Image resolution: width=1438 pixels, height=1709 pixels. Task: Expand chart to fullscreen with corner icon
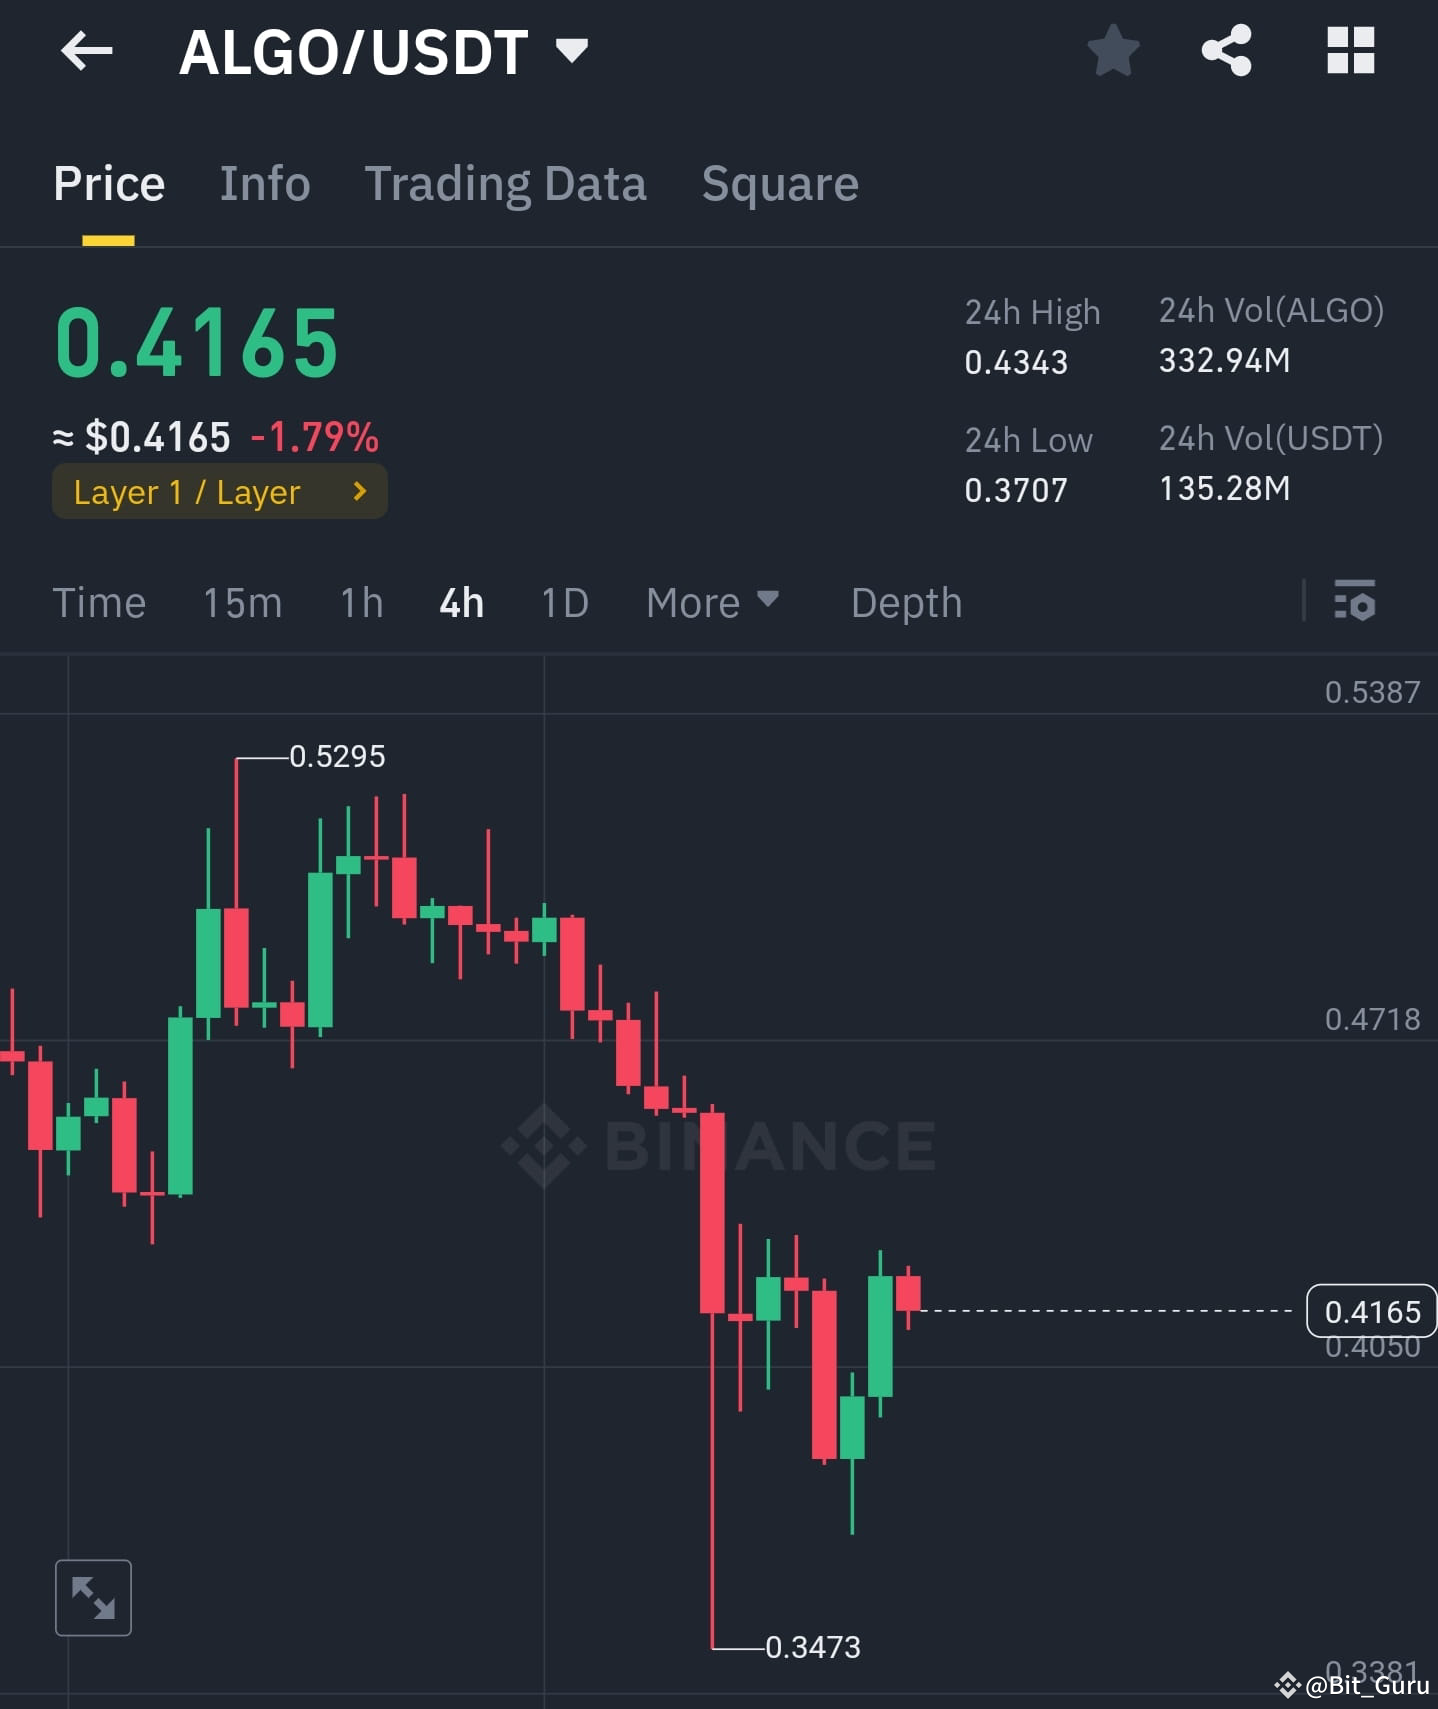point(93,1597)
